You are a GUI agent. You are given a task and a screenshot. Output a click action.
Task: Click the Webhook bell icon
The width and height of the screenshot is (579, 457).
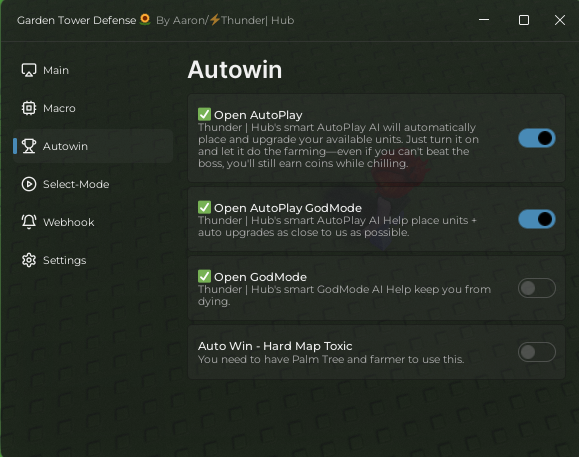click(29, 222)
